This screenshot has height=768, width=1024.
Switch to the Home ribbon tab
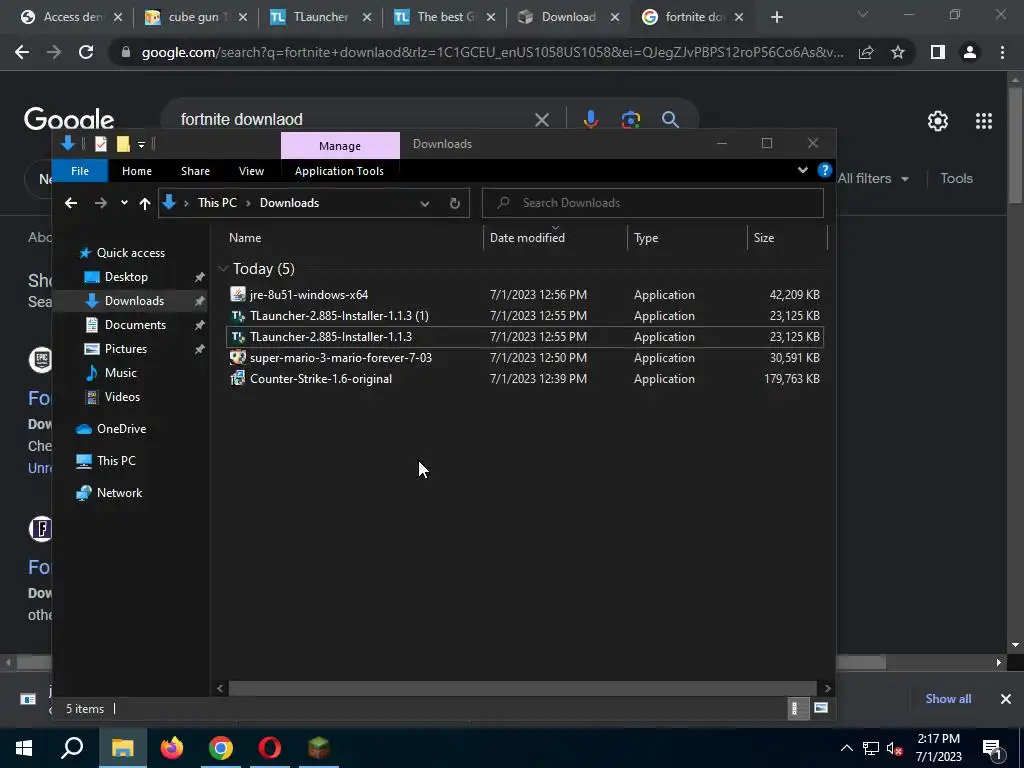[136, 171]
